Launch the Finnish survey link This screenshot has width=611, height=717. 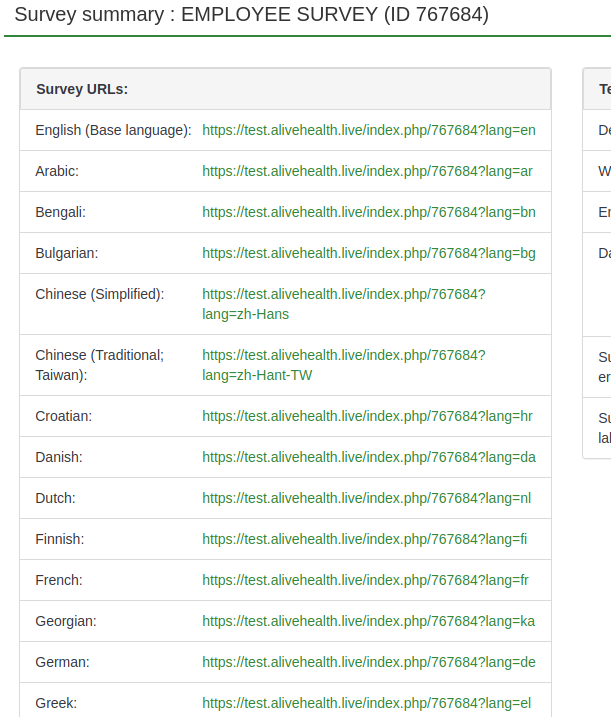coord(364,539)
